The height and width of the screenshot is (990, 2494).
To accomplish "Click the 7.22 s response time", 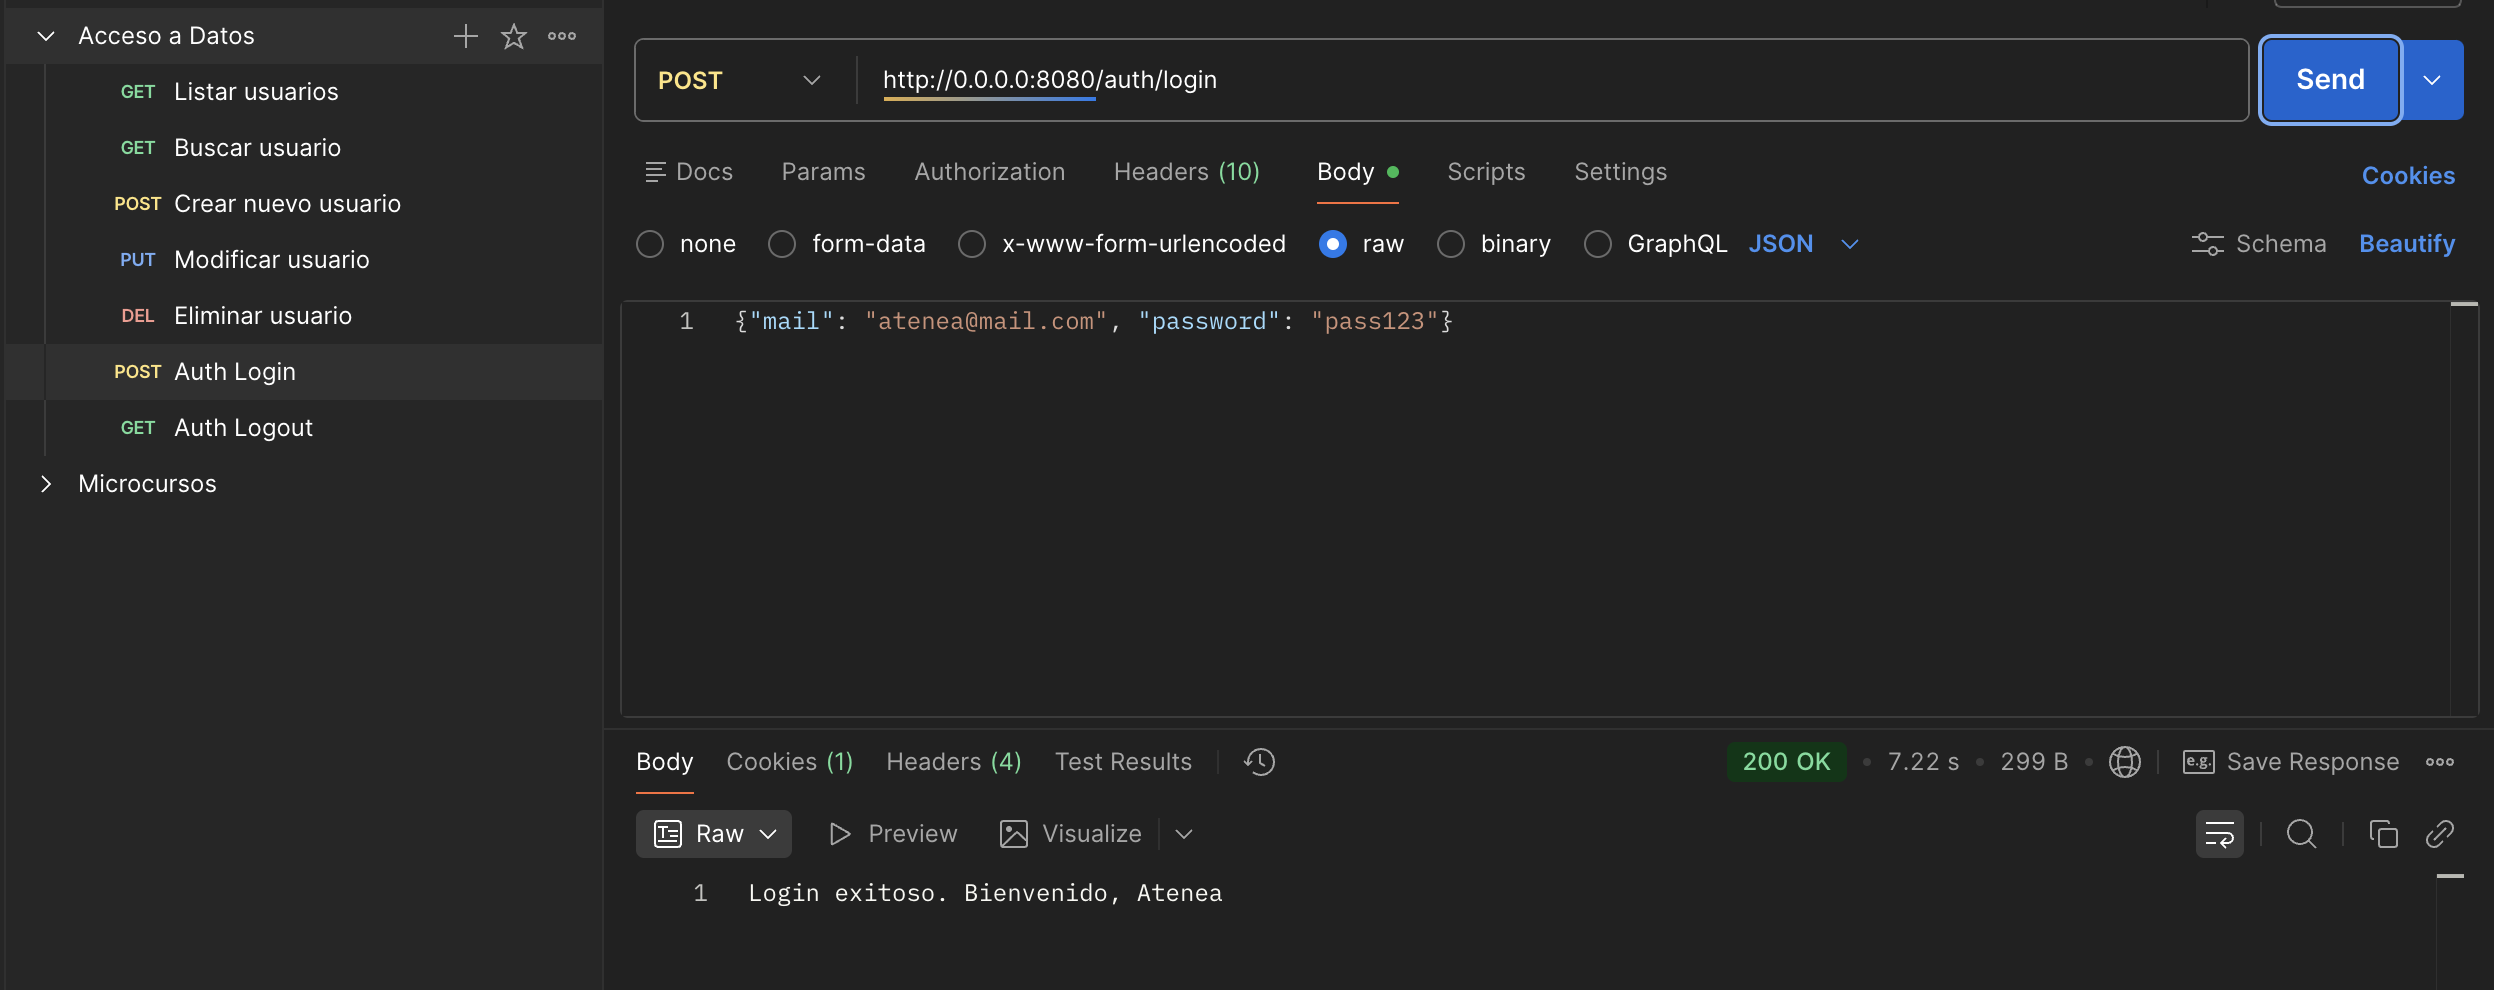I will click(1923, 762).
